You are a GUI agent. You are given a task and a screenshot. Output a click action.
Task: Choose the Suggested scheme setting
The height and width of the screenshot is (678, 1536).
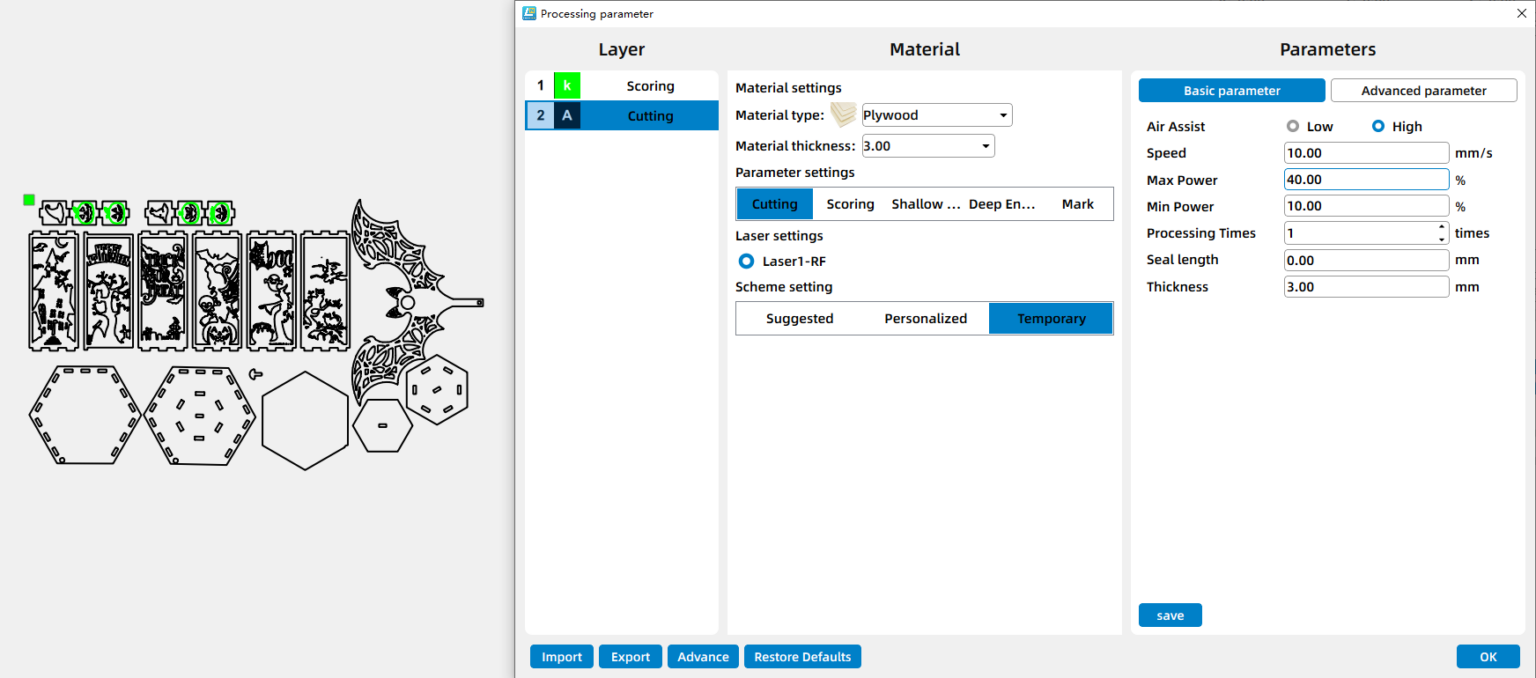click(799, 319)
